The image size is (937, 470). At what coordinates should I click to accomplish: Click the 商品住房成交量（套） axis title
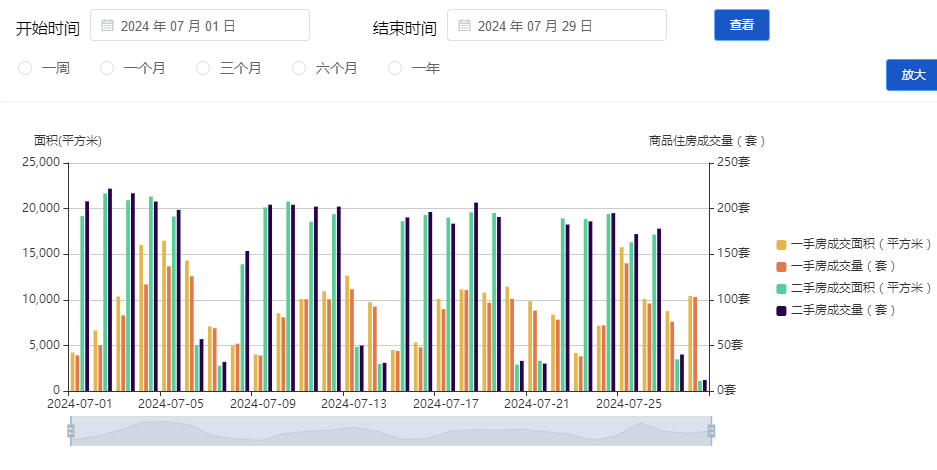coord(708,141)
